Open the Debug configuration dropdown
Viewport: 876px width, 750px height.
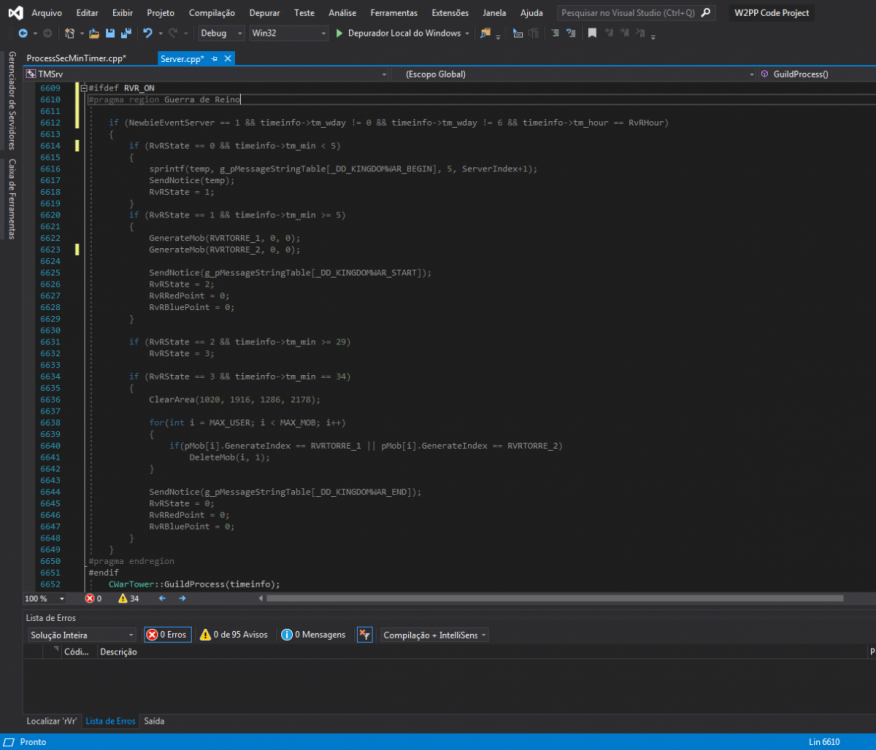(221, 34)
